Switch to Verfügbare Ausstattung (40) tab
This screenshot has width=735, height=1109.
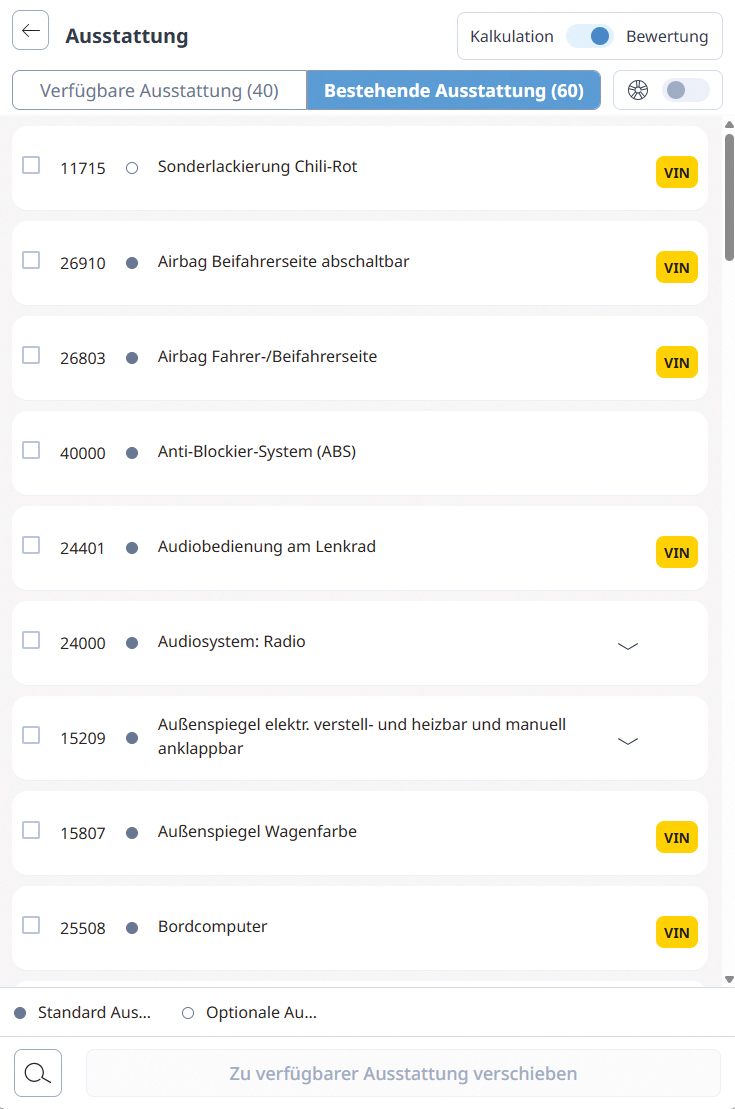pyautogui.click(x=159, y=90)
